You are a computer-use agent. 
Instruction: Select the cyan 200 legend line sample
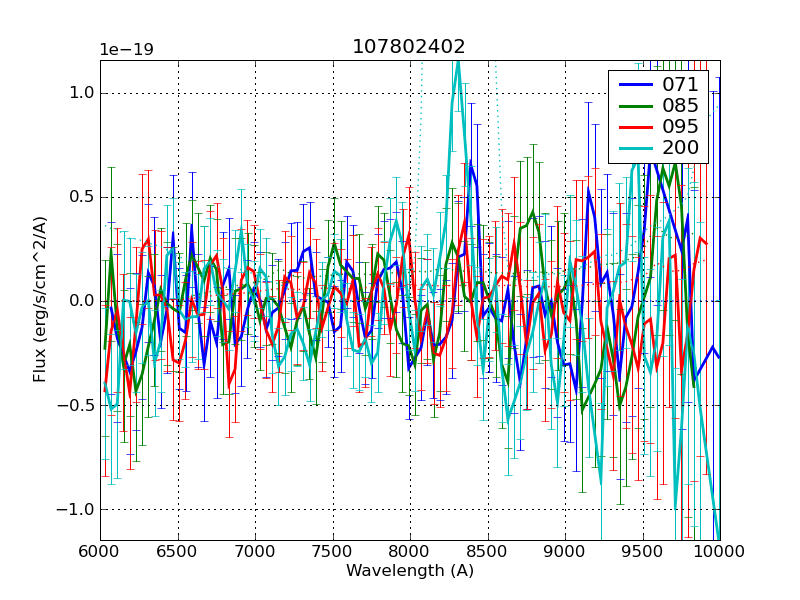[633, 151]
